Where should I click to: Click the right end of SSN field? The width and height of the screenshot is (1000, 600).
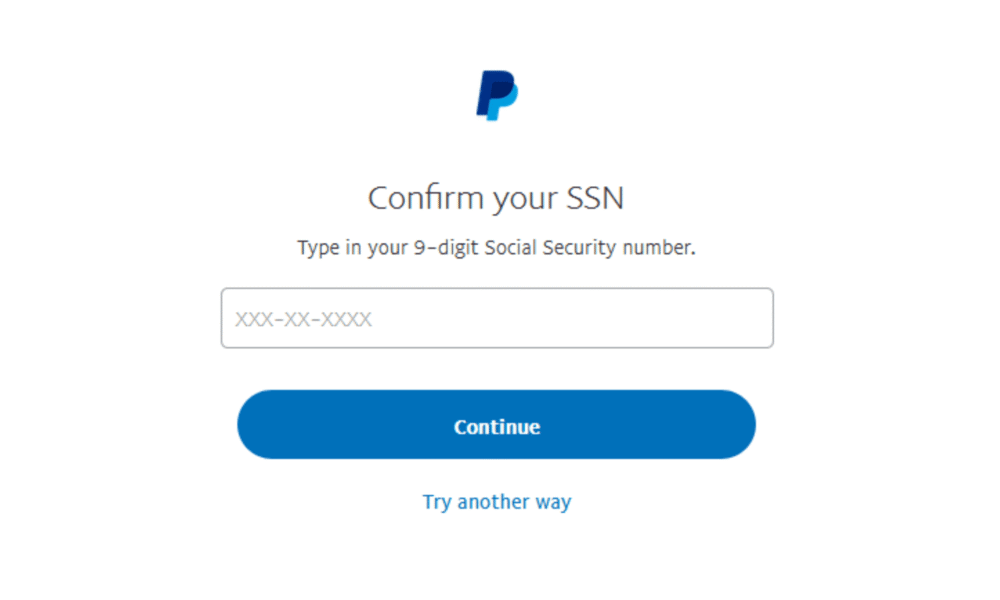click(x=750, y=318)
